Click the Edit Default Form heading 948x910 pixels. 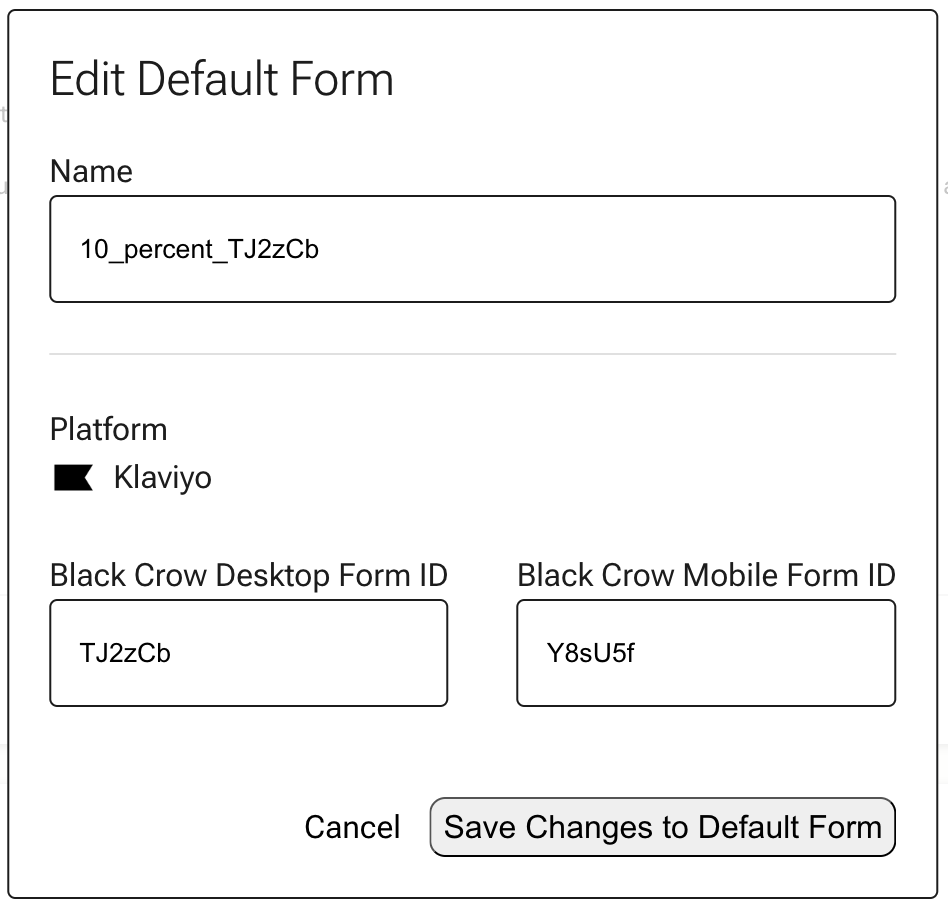pos(222,79)
